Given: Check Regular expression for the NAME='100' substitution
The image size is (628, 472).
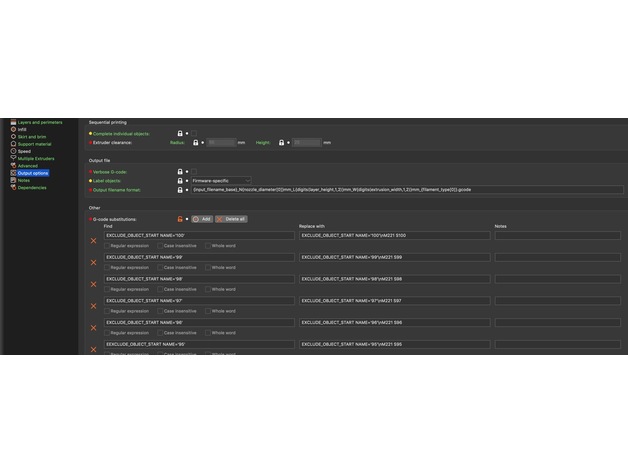Looking at the screenshot, I should pyautogui.click(x=107, y=245).
